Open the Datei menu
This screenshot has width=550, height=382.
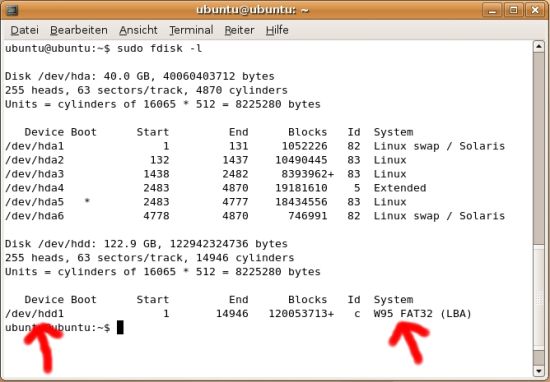click(x=24, y=30)
